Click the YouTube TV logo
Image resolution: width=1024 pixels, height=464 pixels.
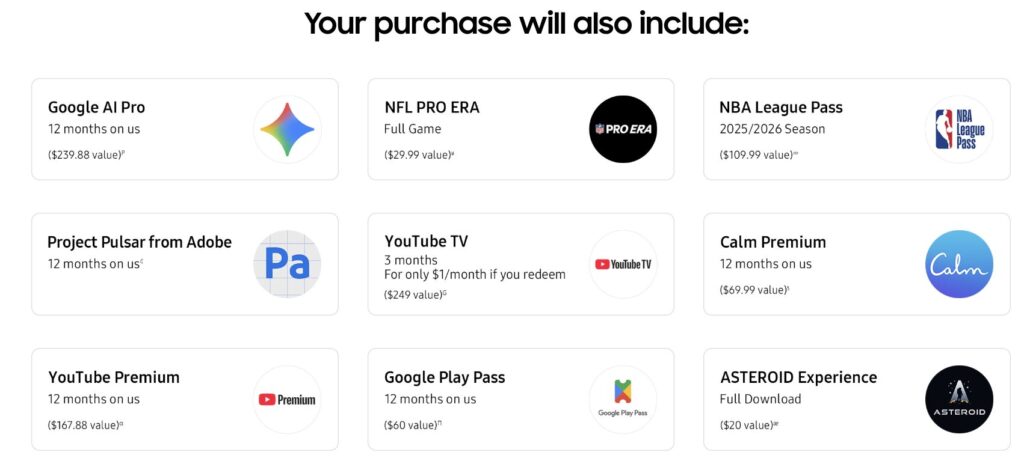pyautogui.click(x=623, y=264)
